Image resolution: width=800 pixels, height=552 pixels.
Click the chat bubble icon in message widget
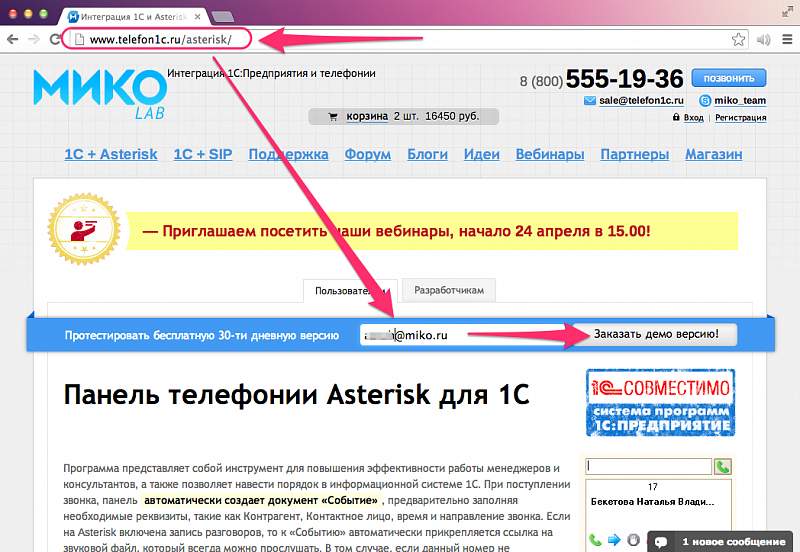click(661, 542)
